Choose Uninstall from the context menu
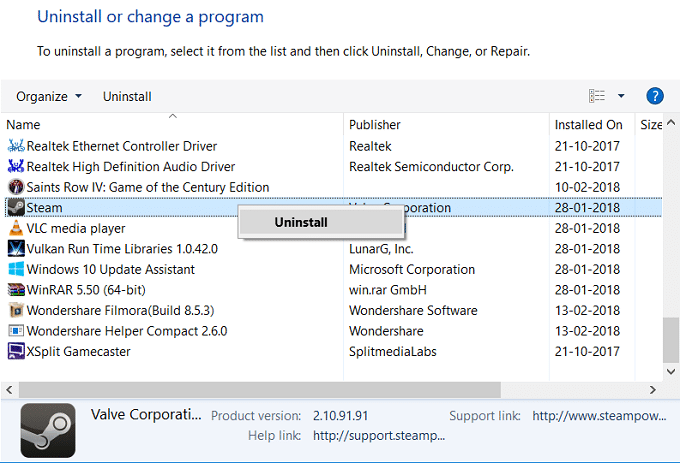The height and width of the screenshot is (463, 680). pos(301,222)
